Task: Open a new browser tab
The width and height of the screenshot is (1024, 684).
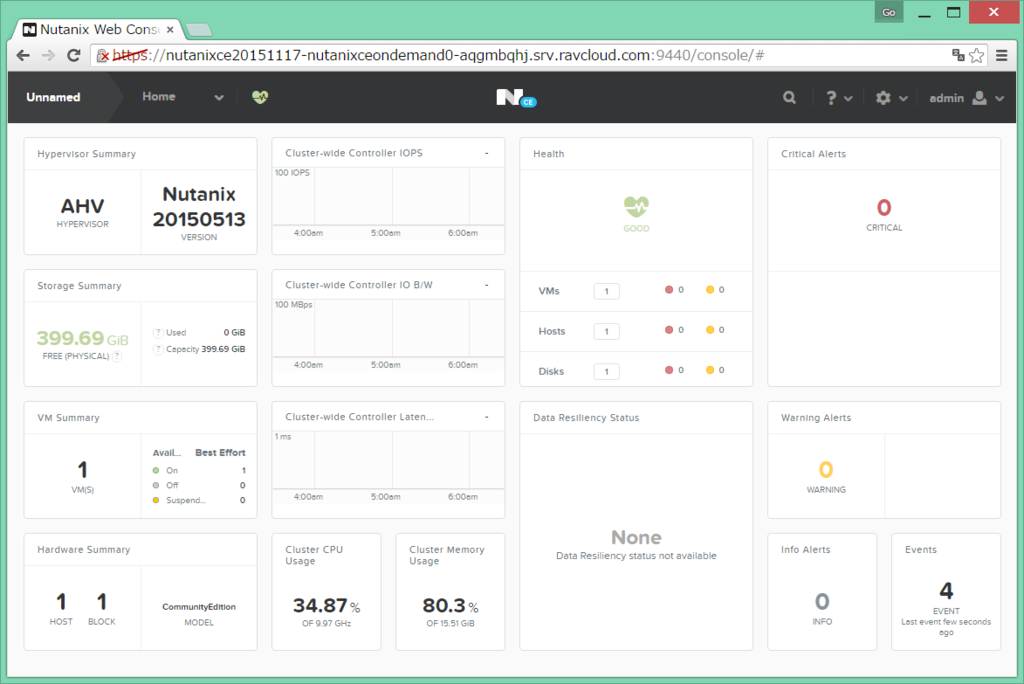Action: [x=199, y=29]
